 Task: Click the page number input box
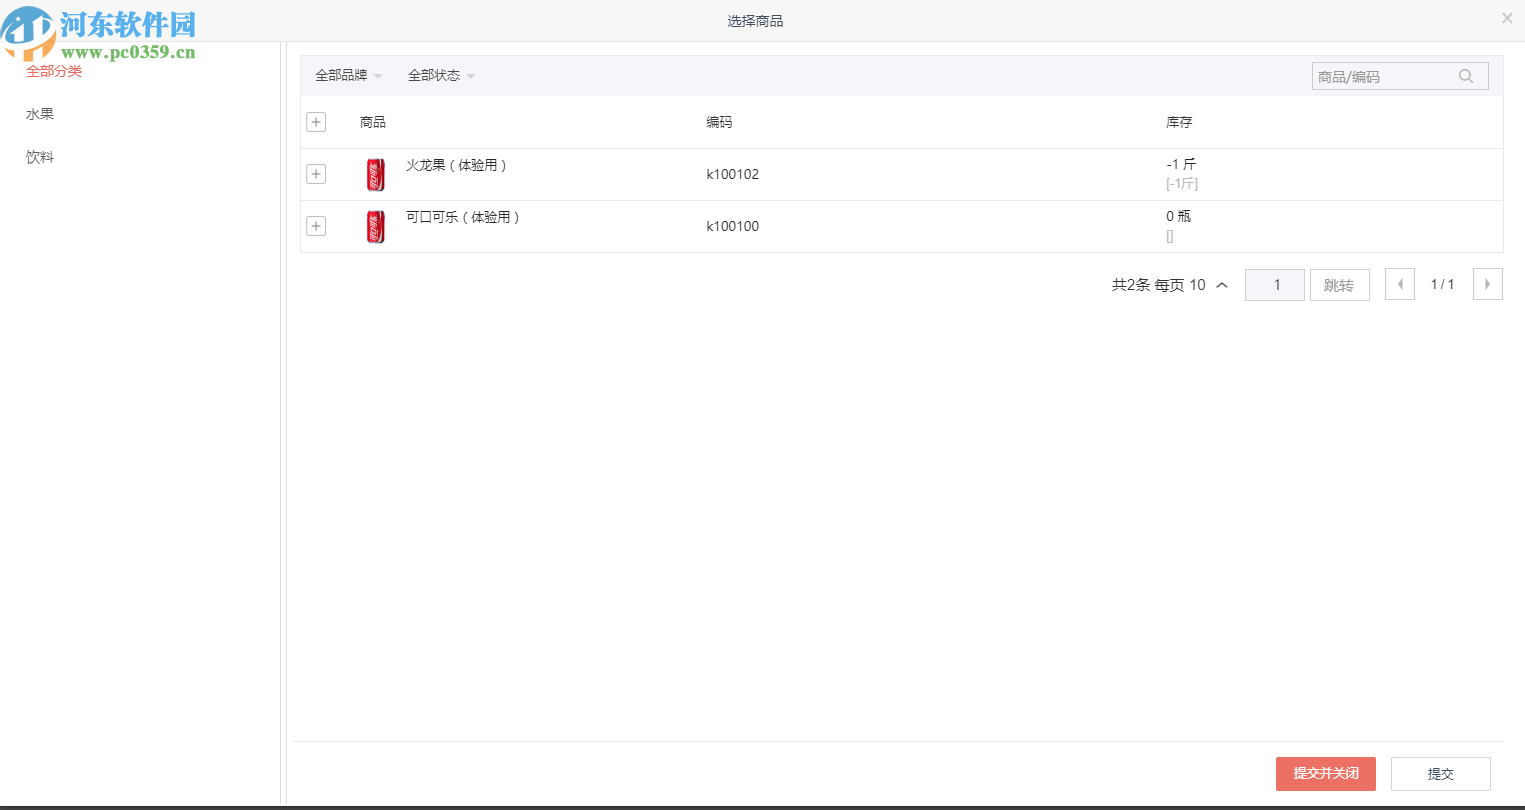pos(1275,285)
